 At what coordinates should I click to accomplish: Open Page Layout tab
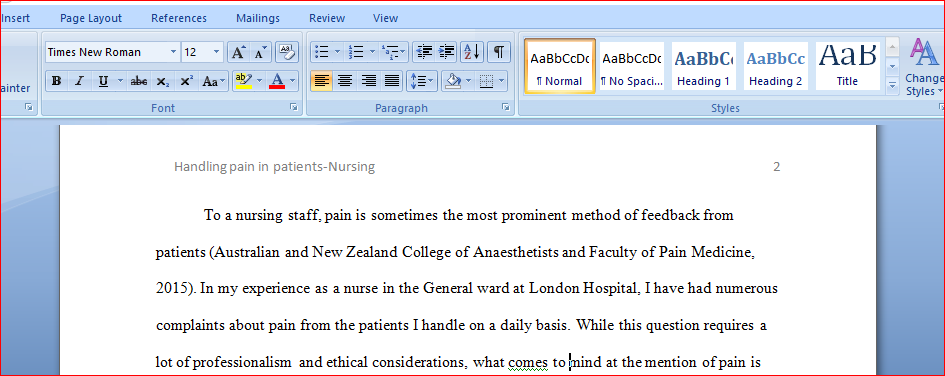click(91, 18)
